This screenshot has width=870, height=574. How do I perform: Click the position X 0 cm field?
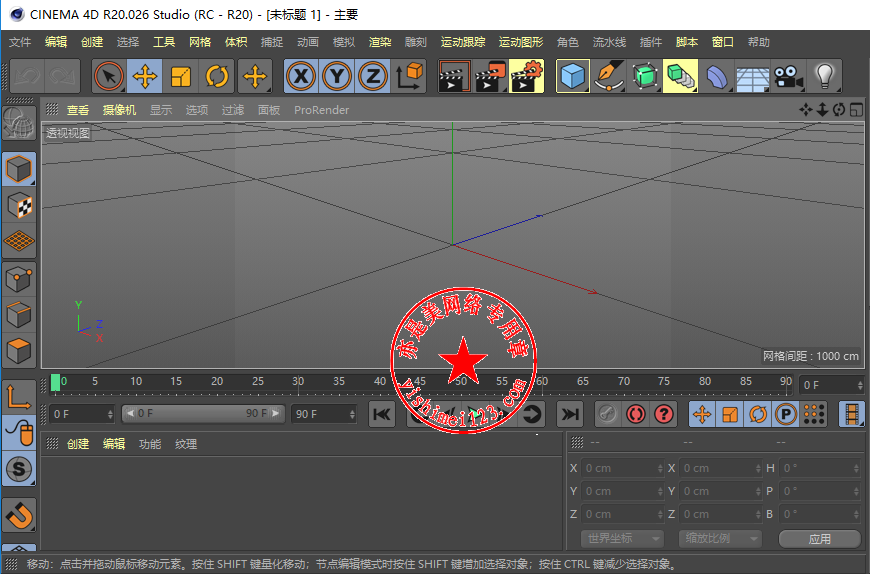(x=623, y=468)
